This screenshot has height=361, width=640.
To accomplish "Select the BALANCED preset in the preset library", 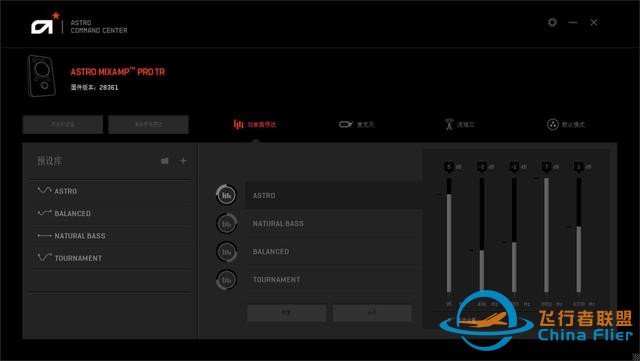I will 111,213.
